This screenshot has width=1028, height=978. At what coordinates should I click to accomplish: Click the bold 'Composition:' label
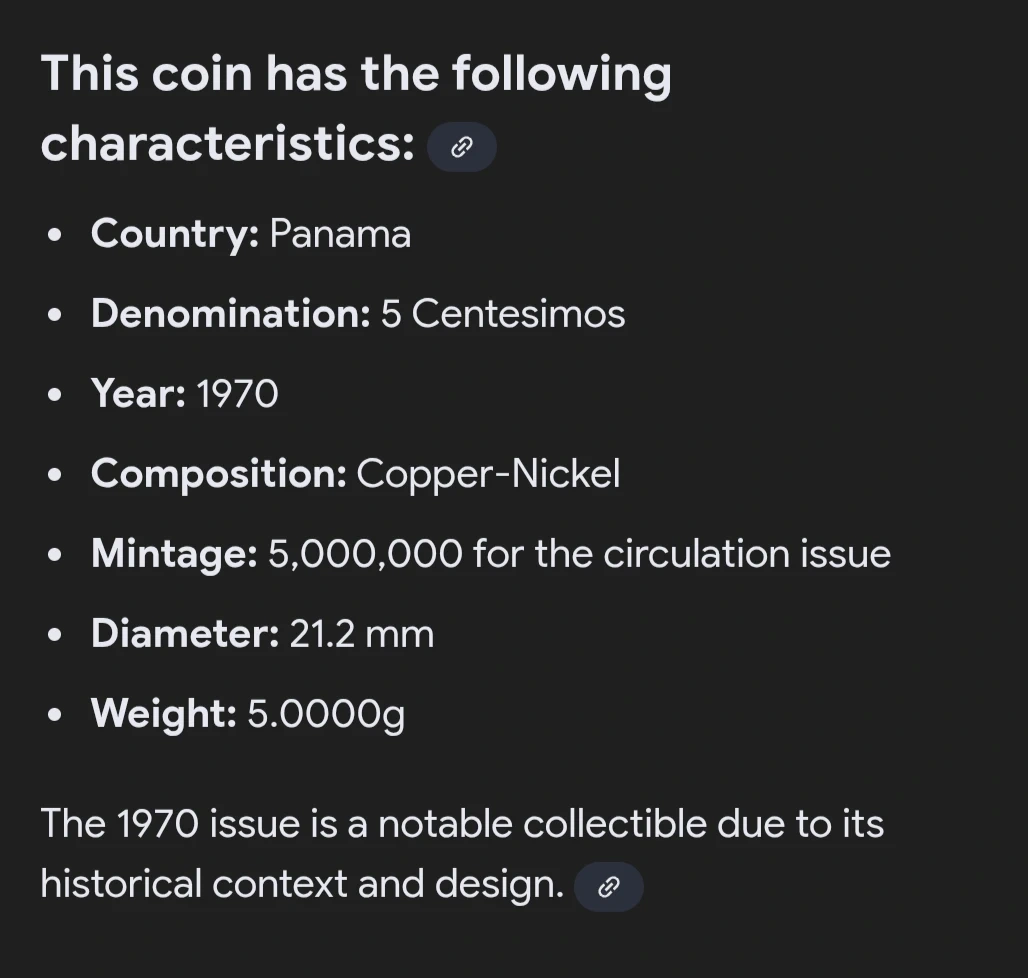(218, 474)
